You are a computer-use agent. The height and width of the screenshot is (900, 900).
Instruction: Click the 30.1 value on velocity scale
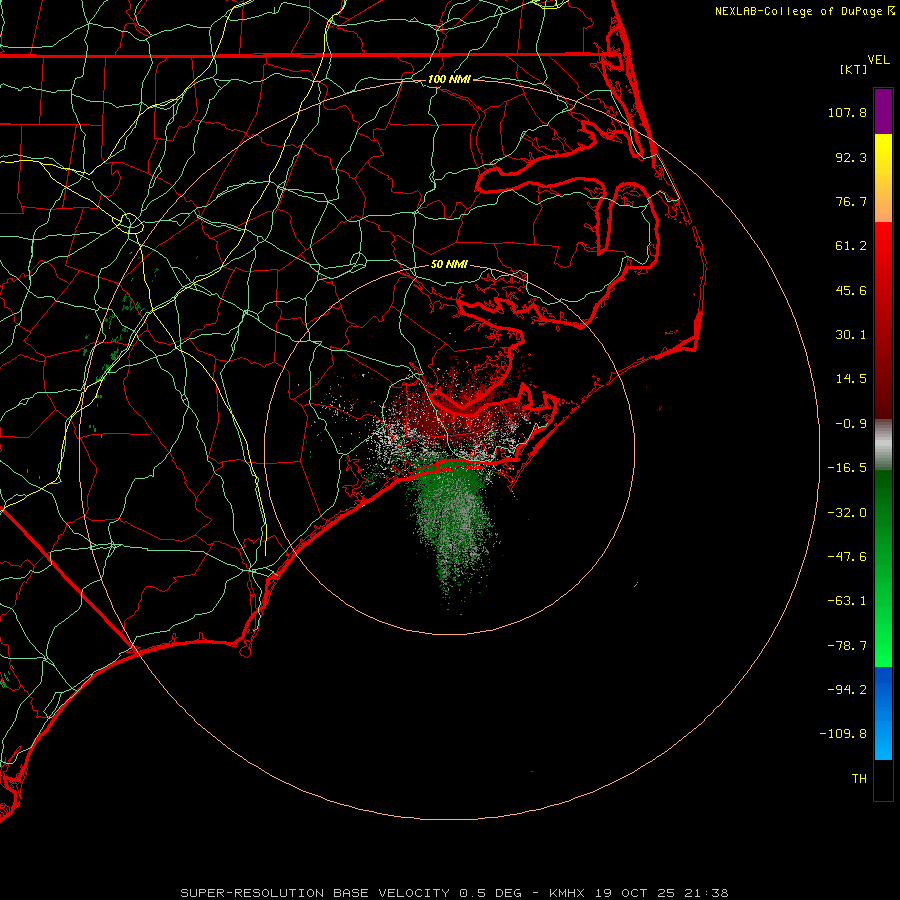[x=851, y=335]
